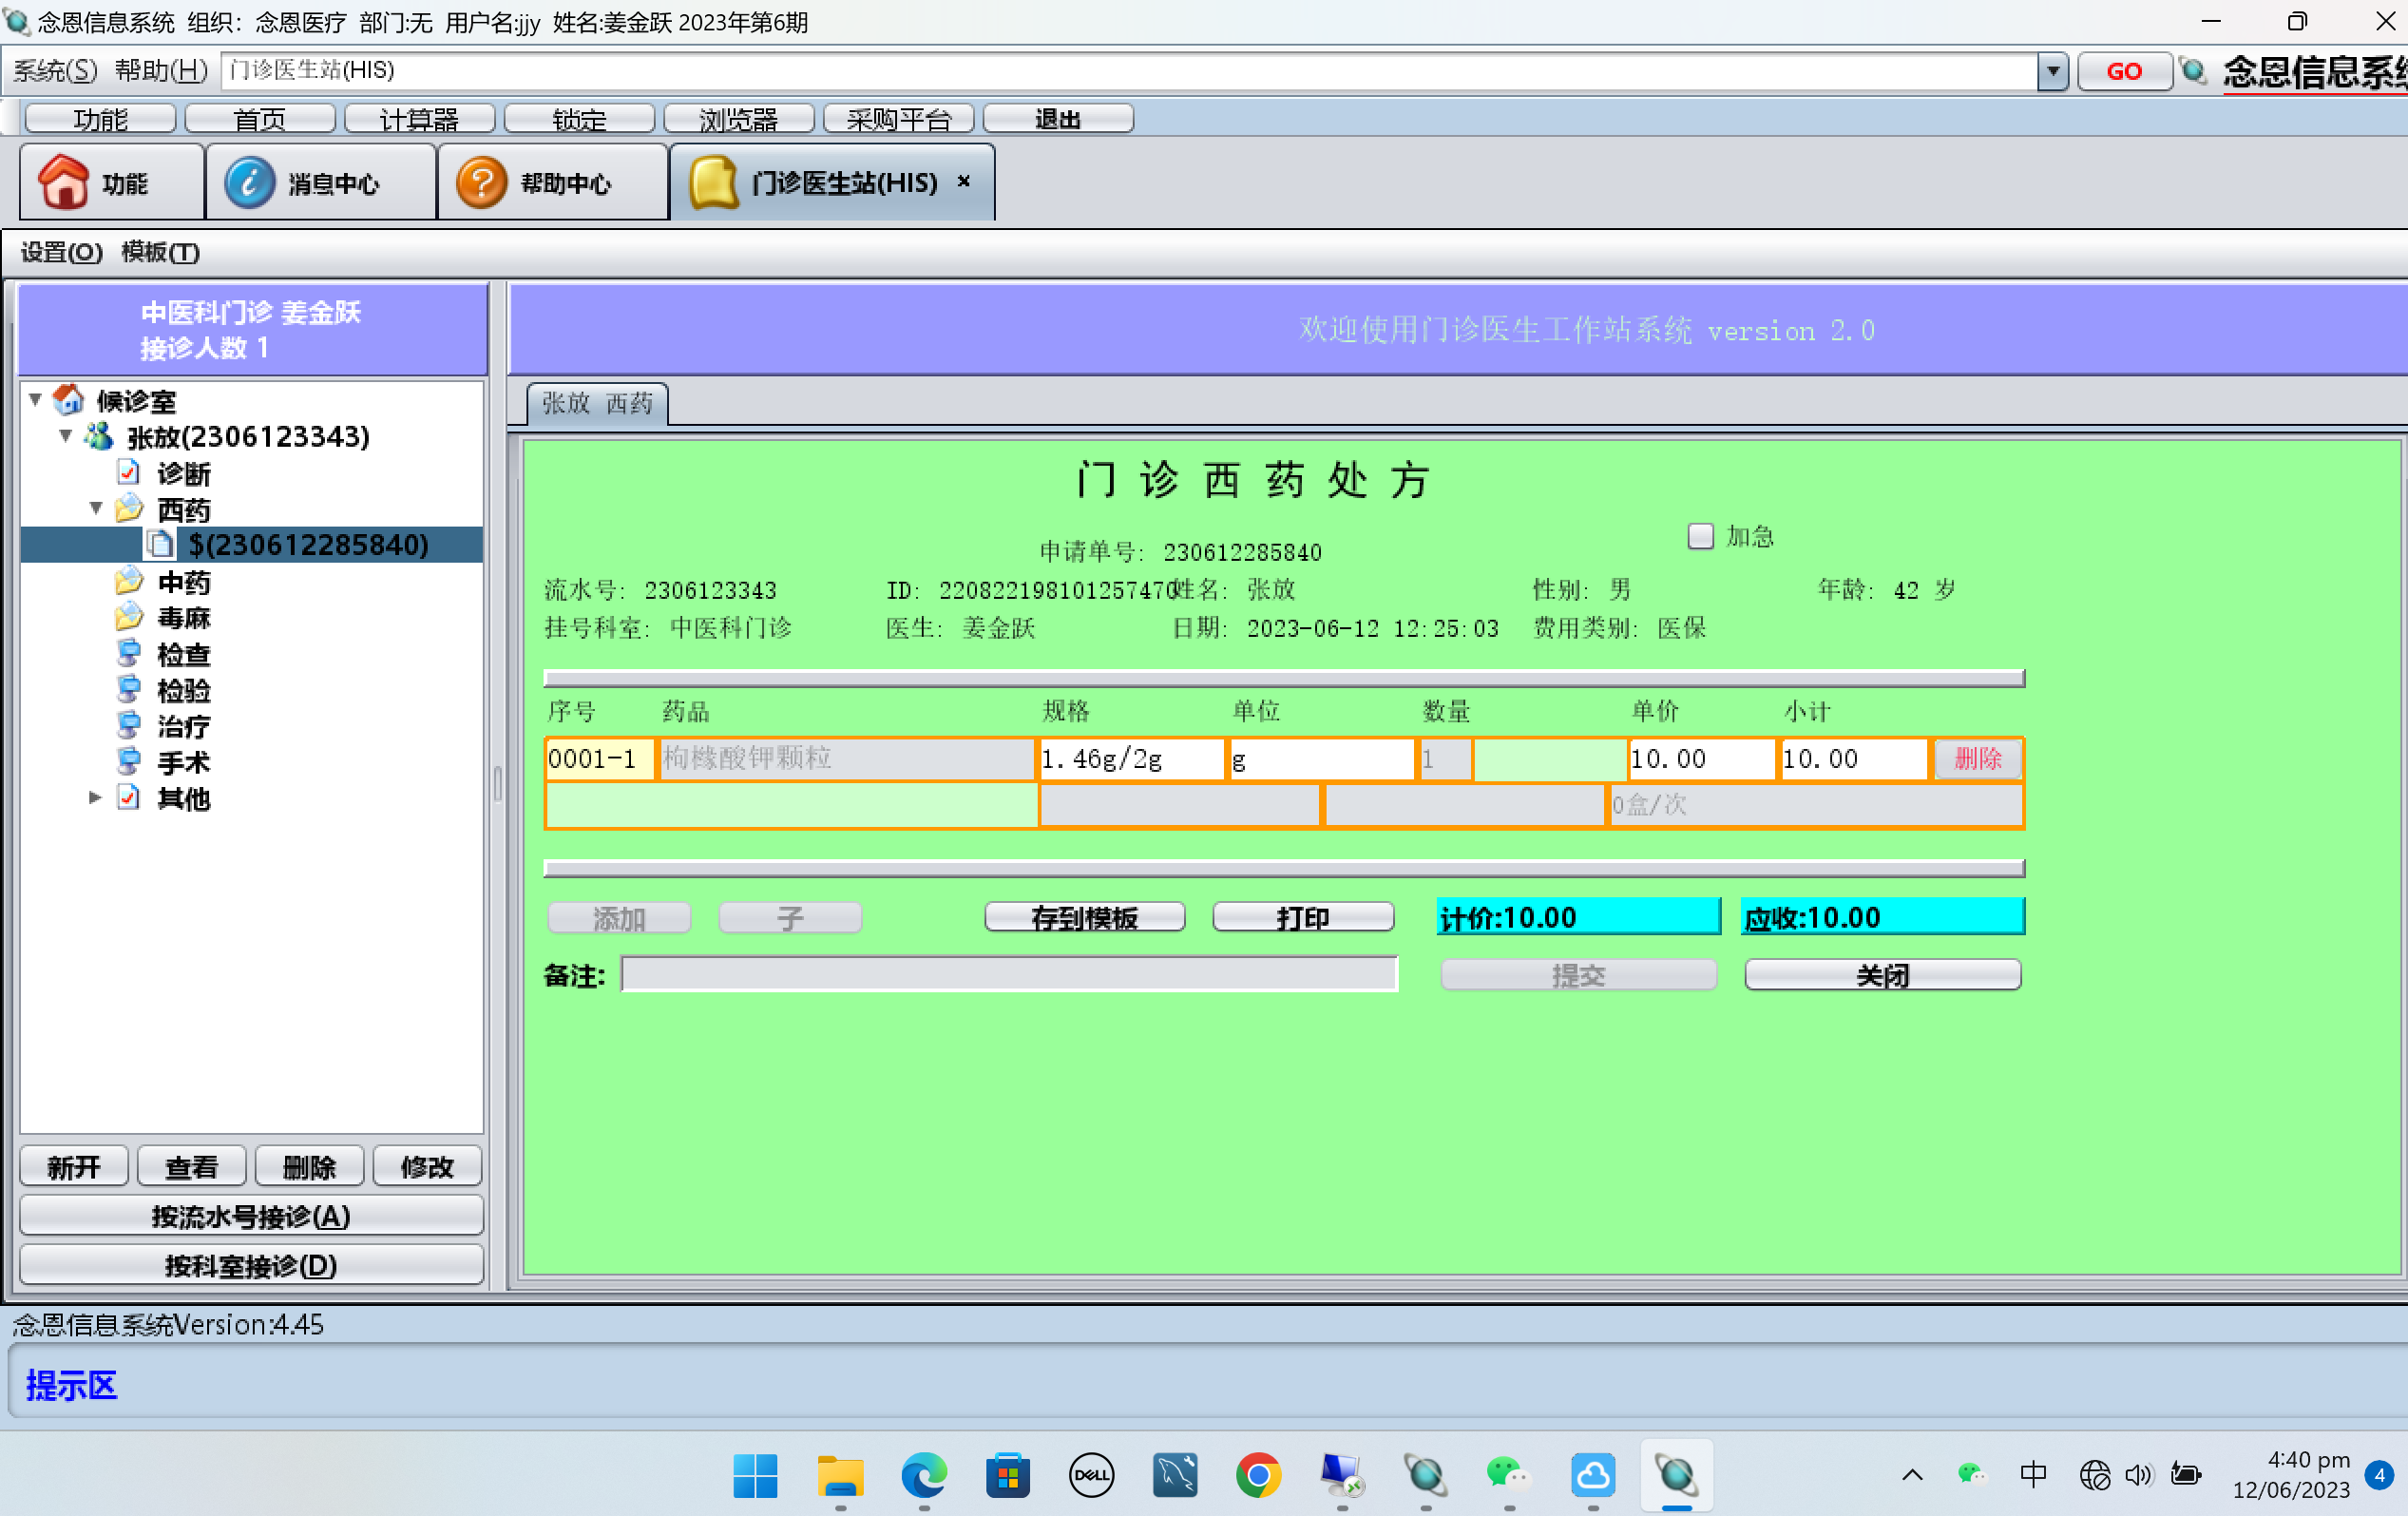Click the 规格 field showing 1.46g/2g
Viewport: 2408px width, 1516px height.
point(1131,758)
